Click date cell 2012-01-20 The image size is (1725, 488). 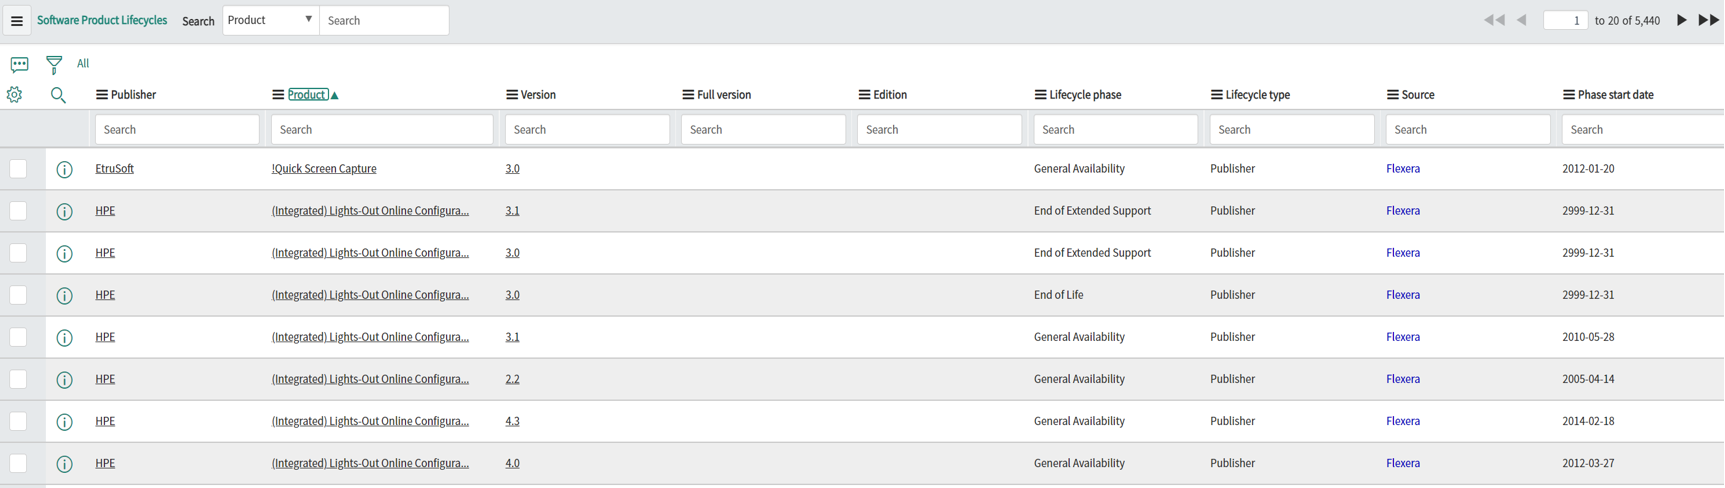[1588, 169]
